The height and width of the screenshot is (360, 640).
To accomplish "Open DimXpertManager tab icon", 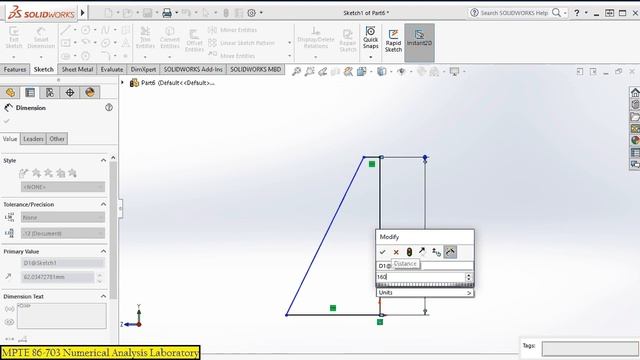I will pos(70,93).
